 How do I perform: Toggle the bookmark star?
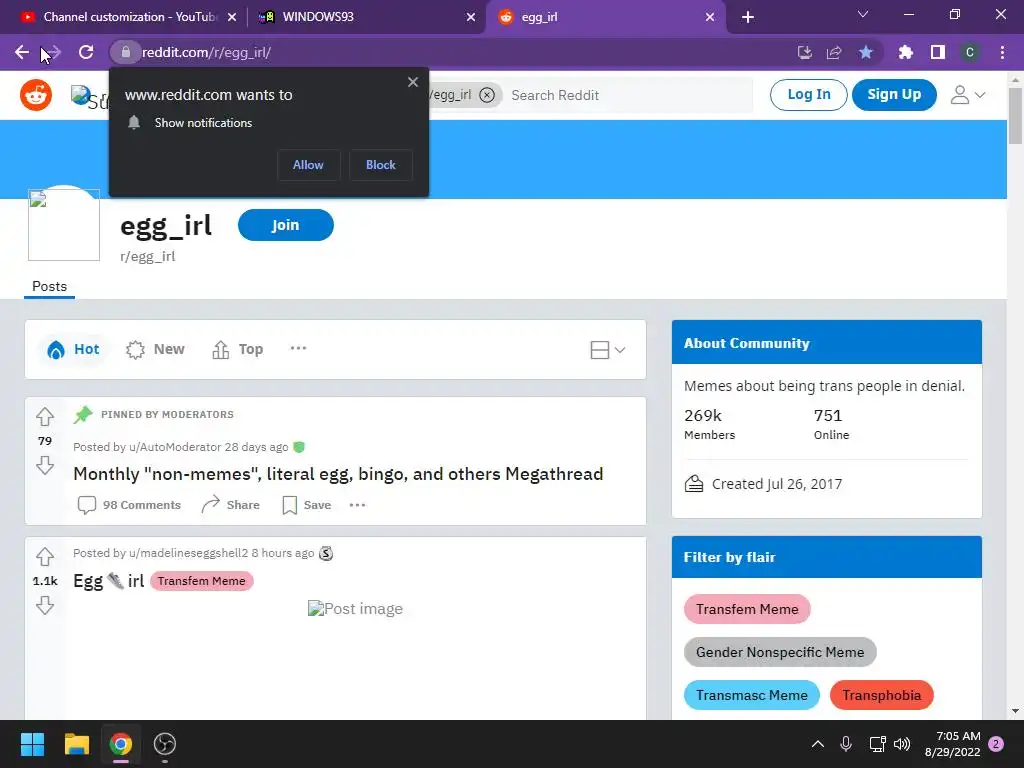(866, 52)
